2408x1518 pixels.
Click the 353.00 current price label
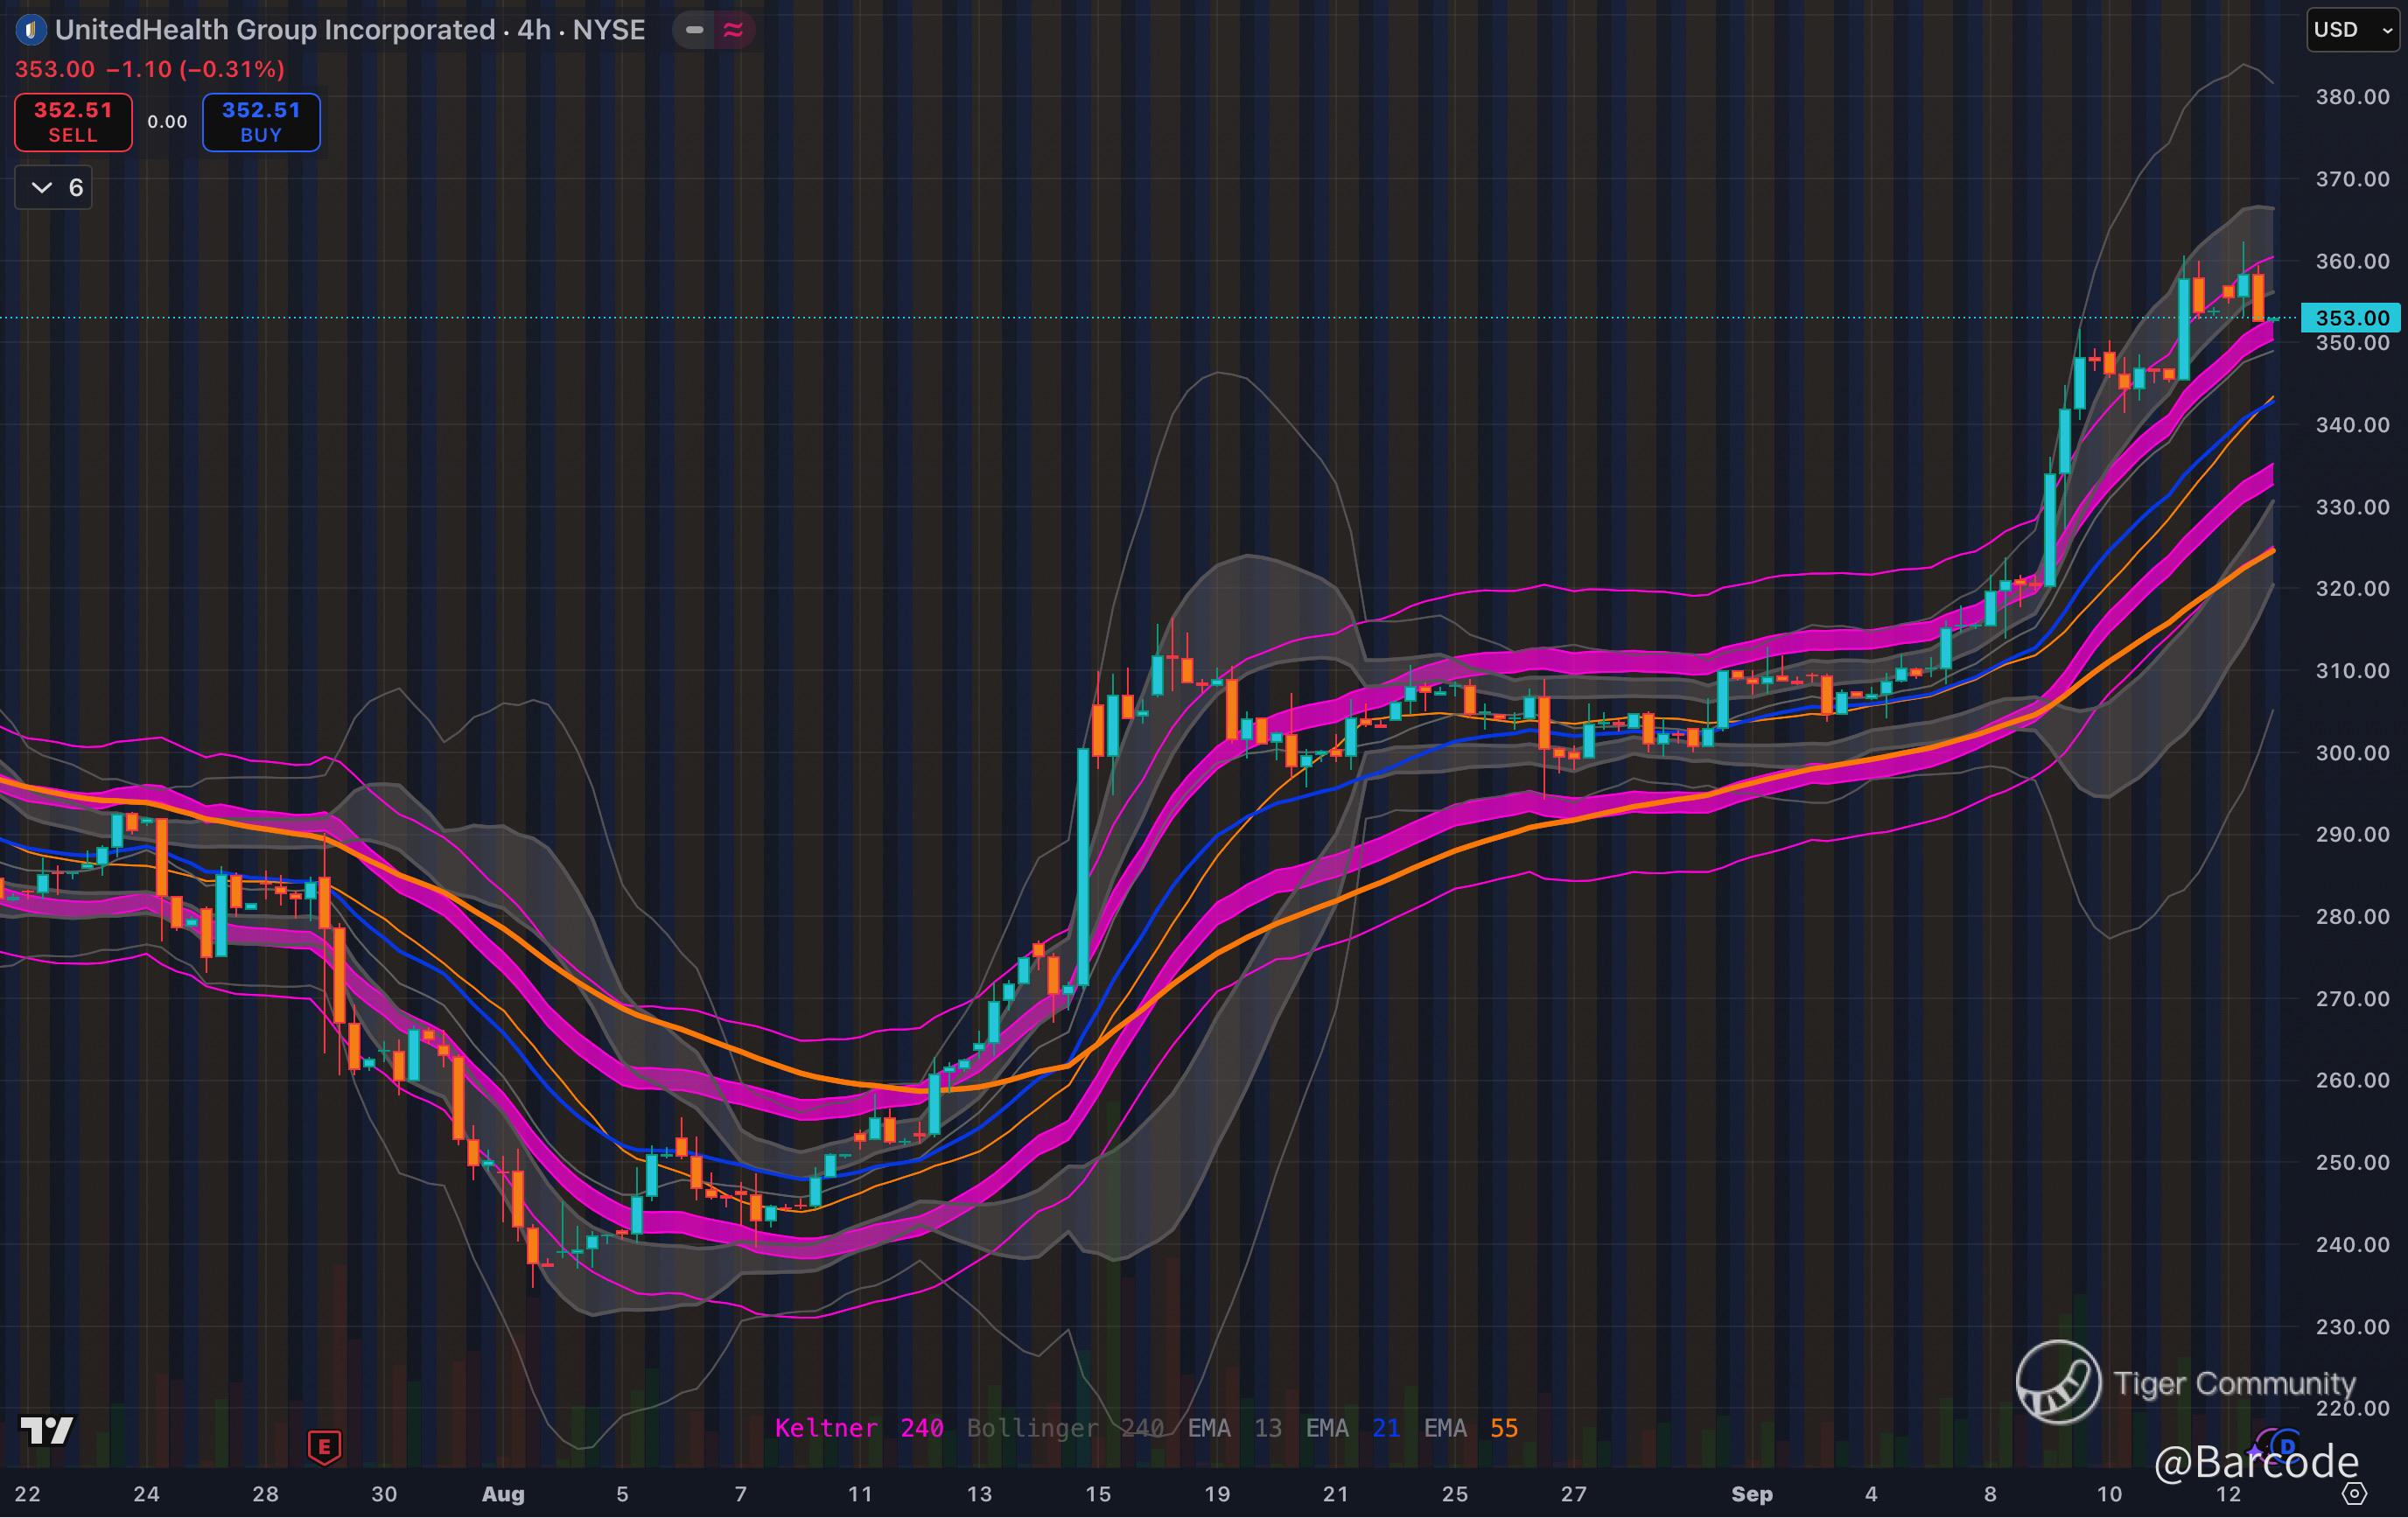click(x=2350, y=318)
